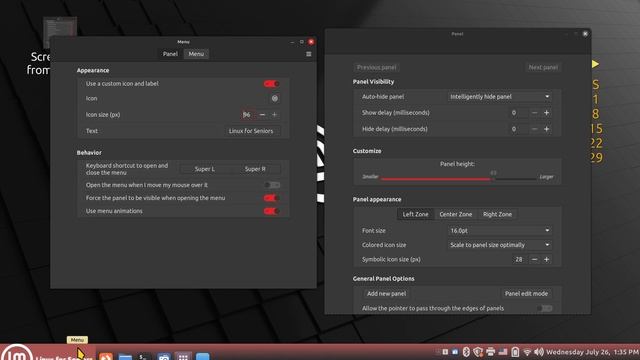Close the Menu settings window
Viewport: 640px width, 360px height.
pyautogui.click(x=311, y=42)
